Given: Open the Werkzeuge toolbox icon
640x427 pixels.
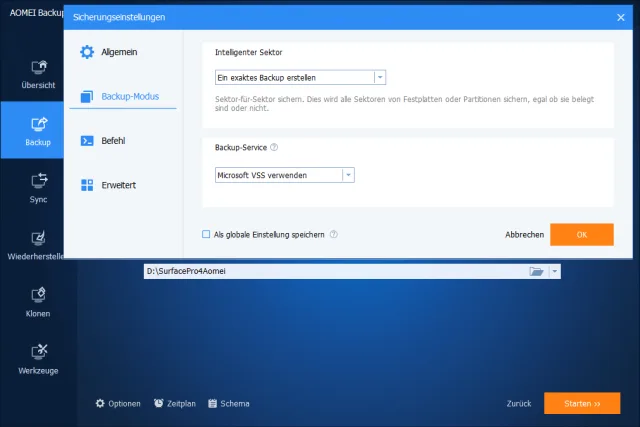Looking at the screenshot, I should [39, 351].
